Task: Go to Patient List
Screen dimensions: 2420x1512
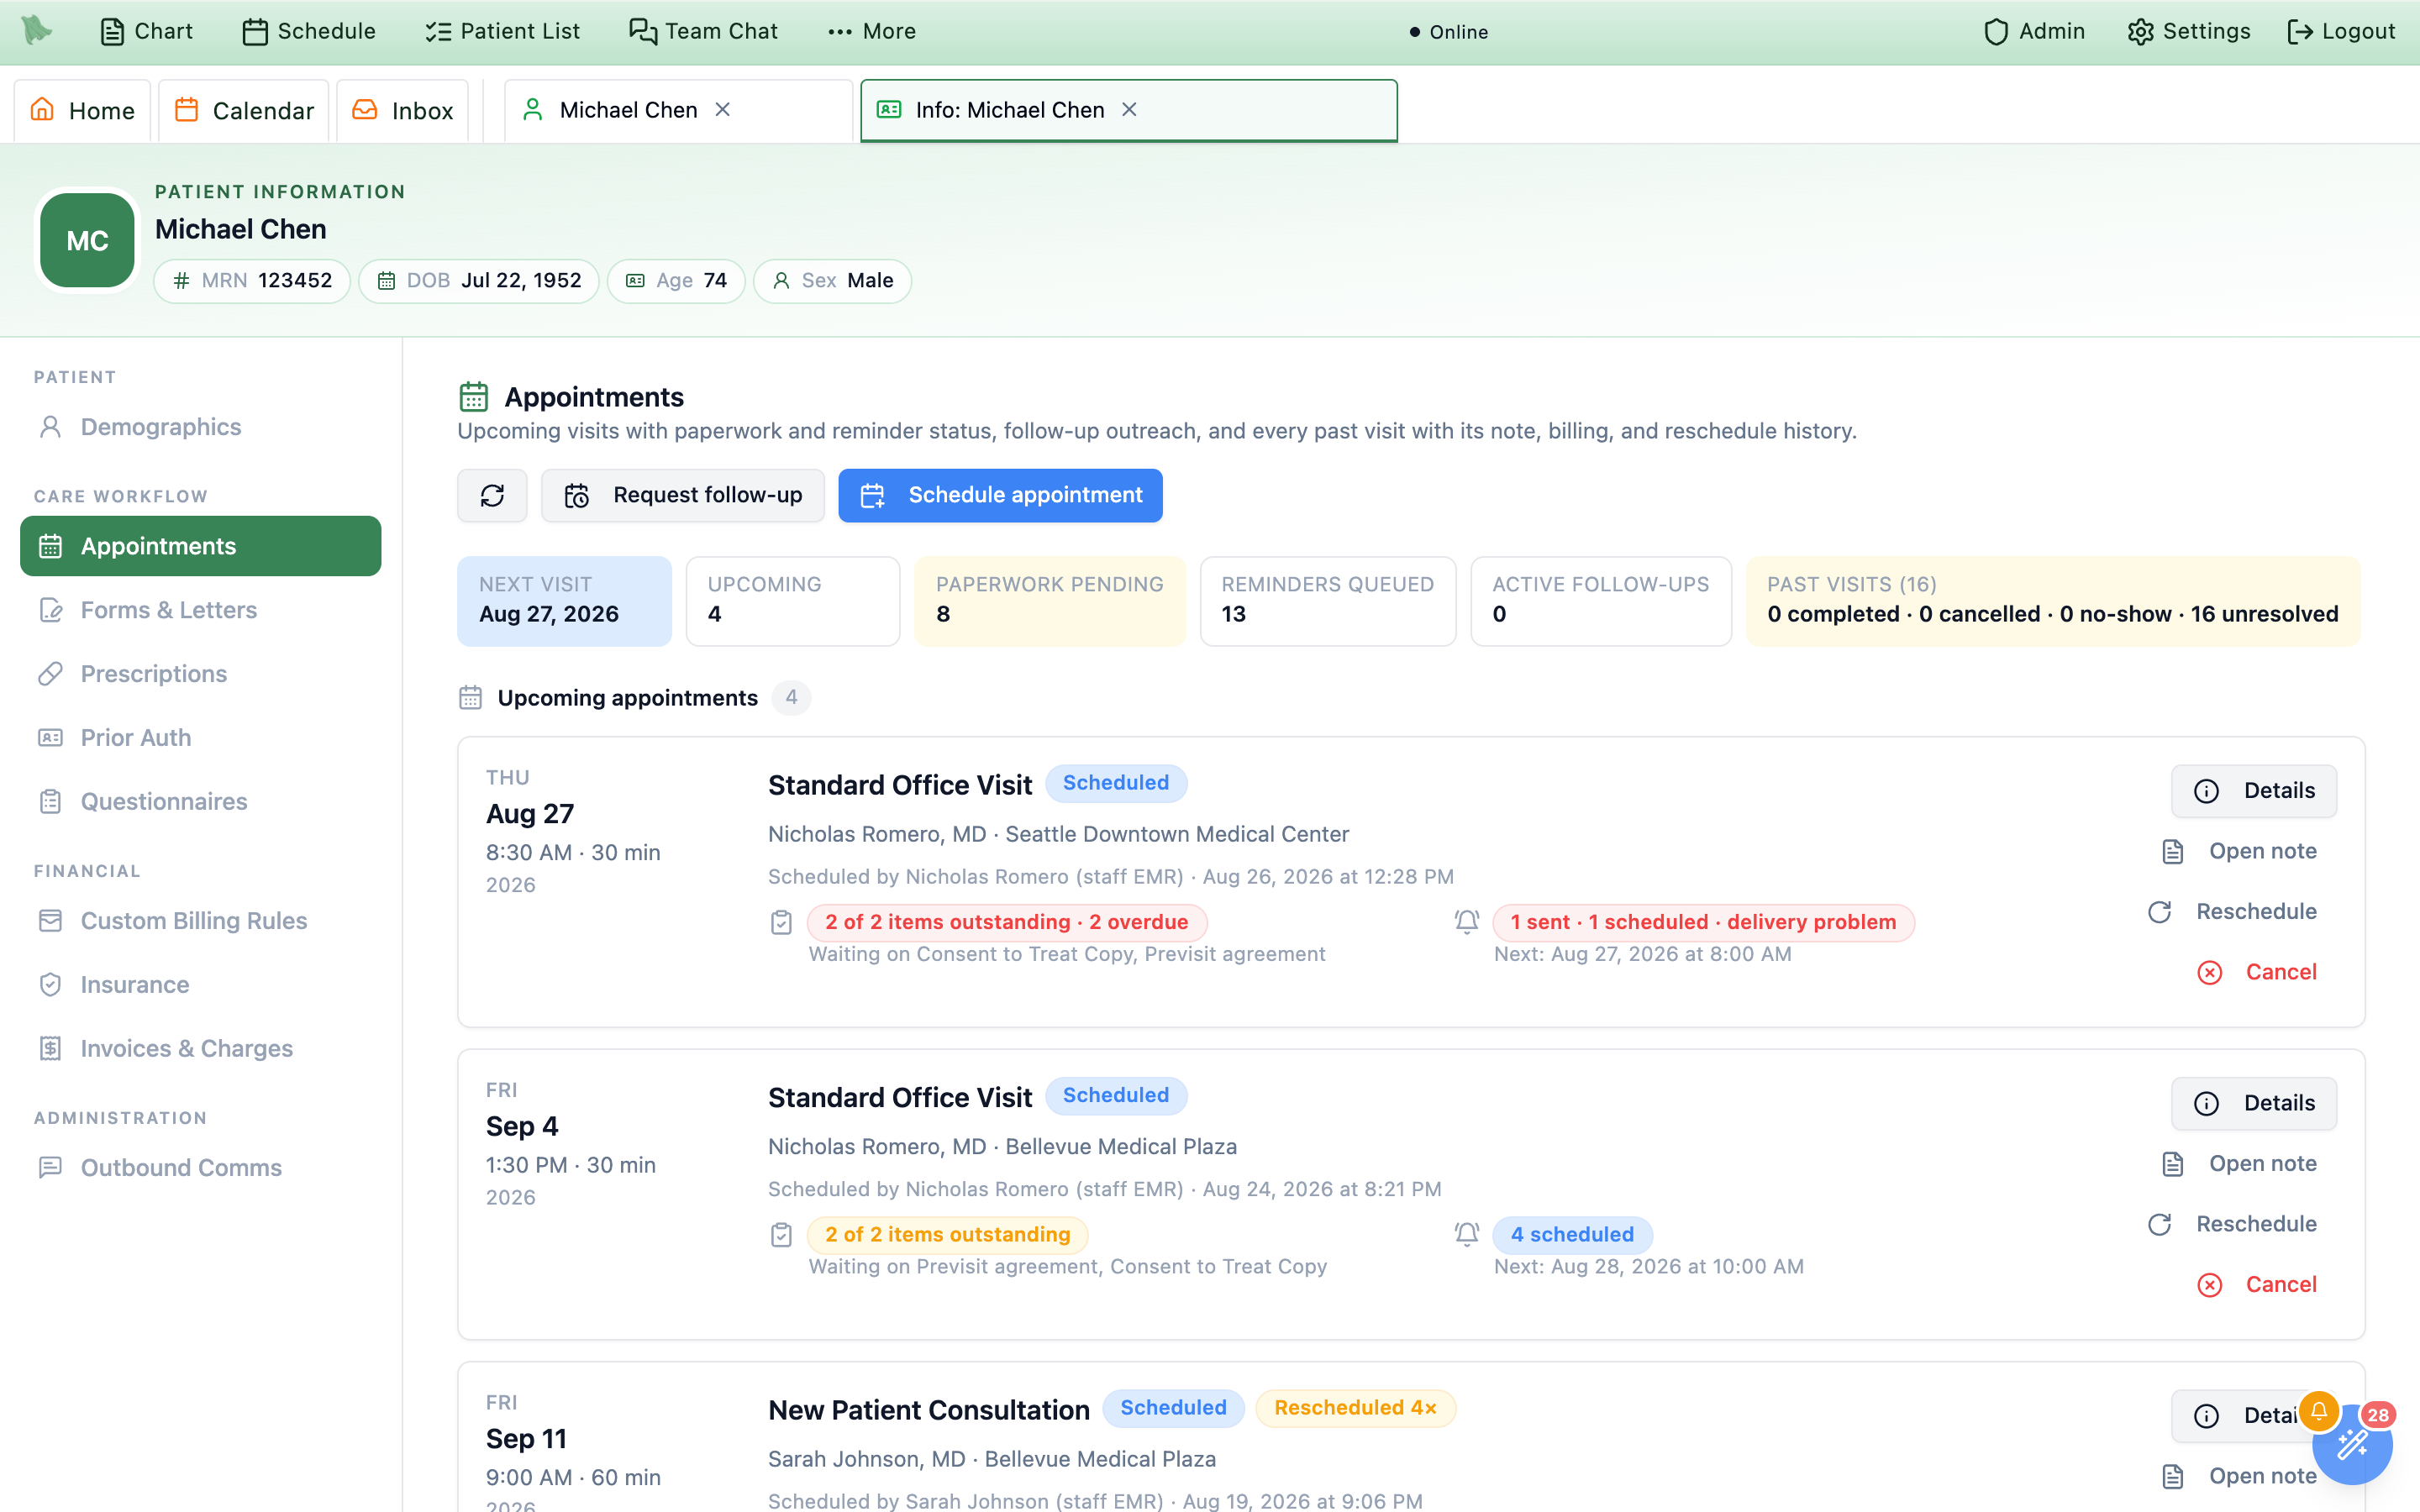Action: [x=502, y=31]
